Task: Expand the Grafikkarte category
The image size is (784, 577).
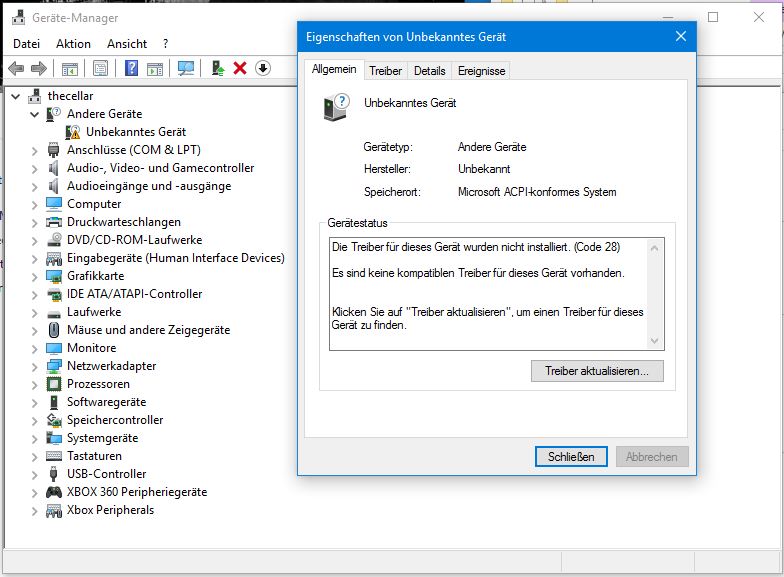Action: coord(34,277)
